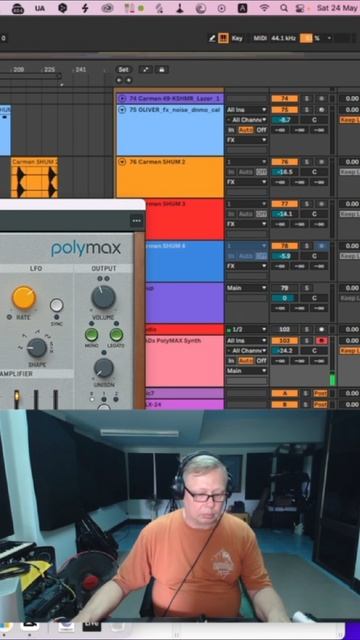360x640 pixels.
Task: Select the Carmen SHUM 2 clip in arrangement
Action: (x=34, y=178)
